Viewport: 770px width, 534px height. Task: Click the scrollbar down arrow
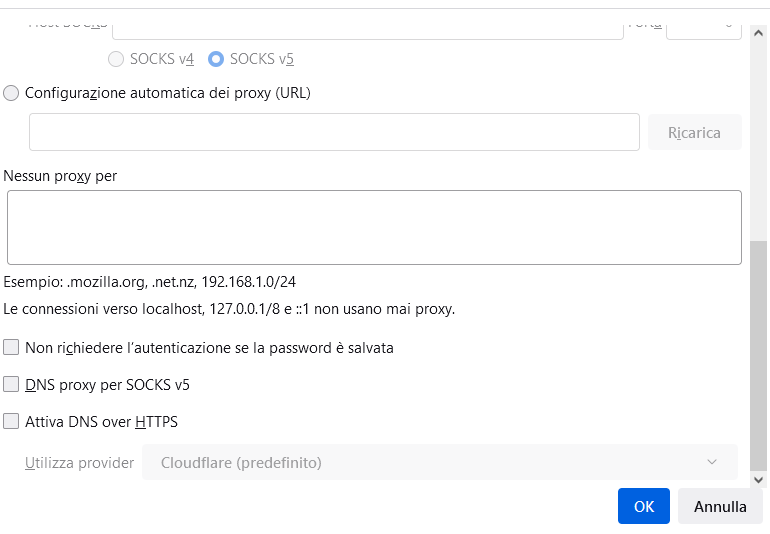pyautogui.click(x=758, y=480)
